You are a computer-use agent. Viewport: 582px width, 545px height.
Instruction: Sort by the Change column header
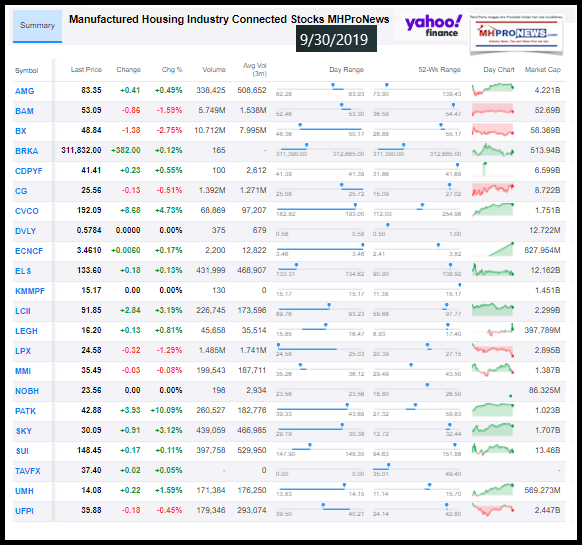click(128, 70)
